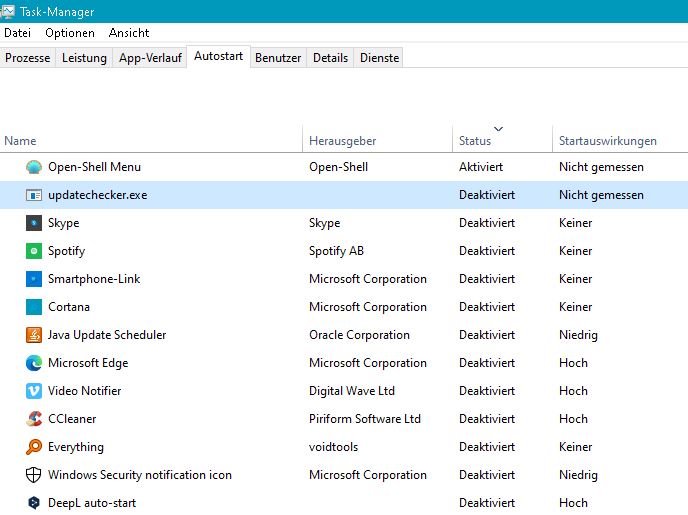The image size is (688, 515).
Task: Click Keiner impact in Everything row
Action: pos(575,447)
